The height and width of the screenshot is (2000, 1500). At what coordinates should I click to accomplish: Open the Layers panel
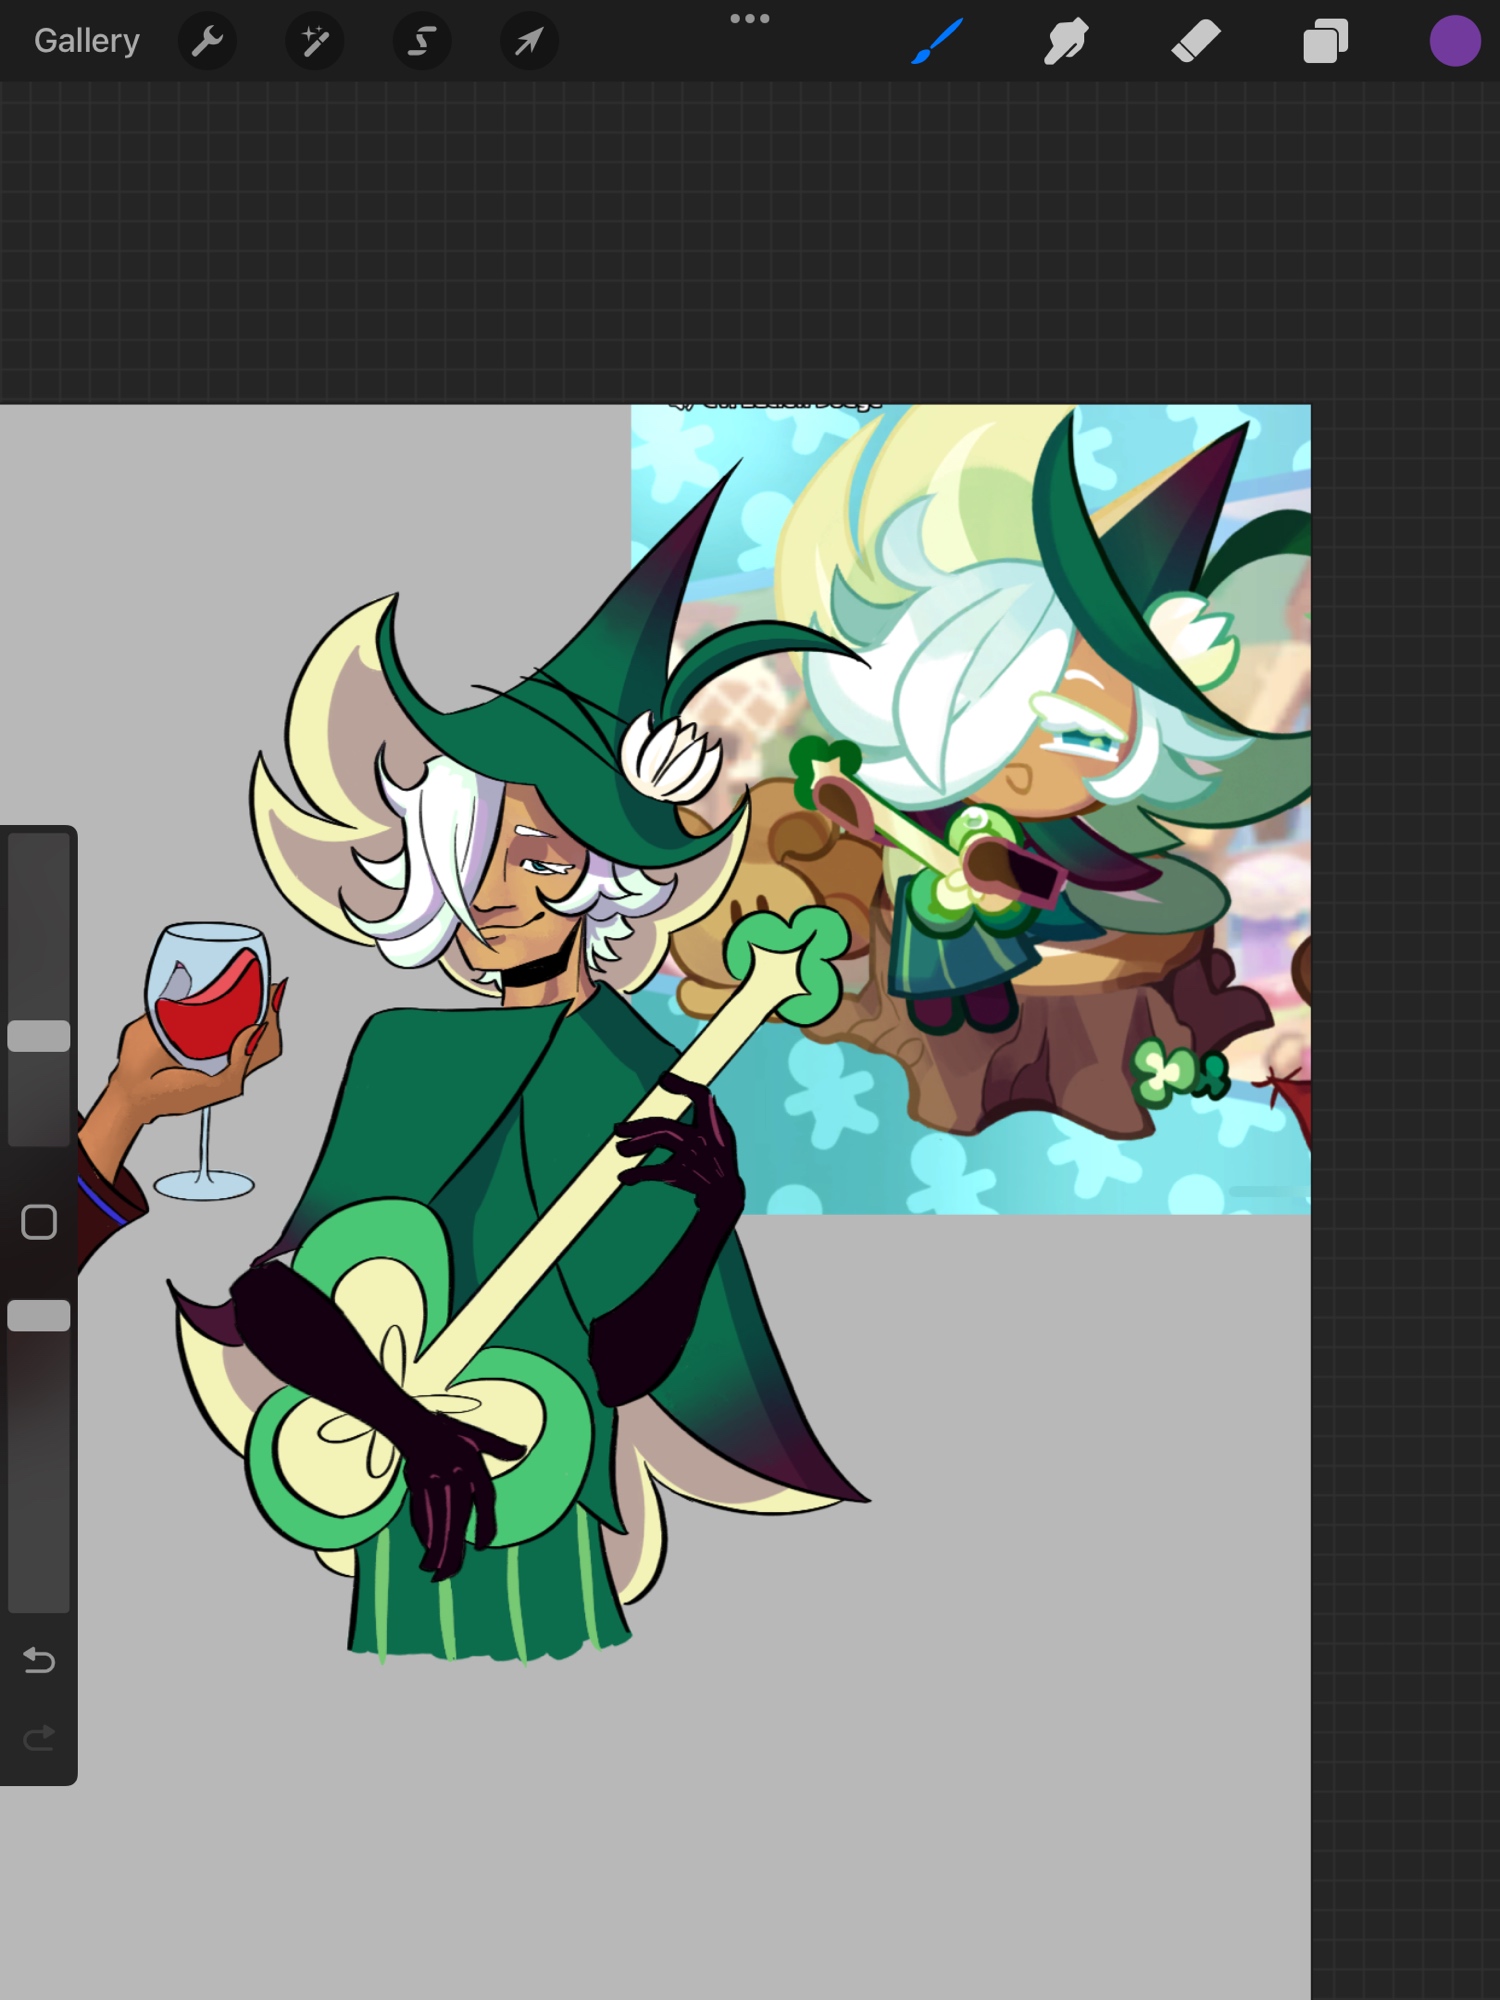click(1325, 41)
